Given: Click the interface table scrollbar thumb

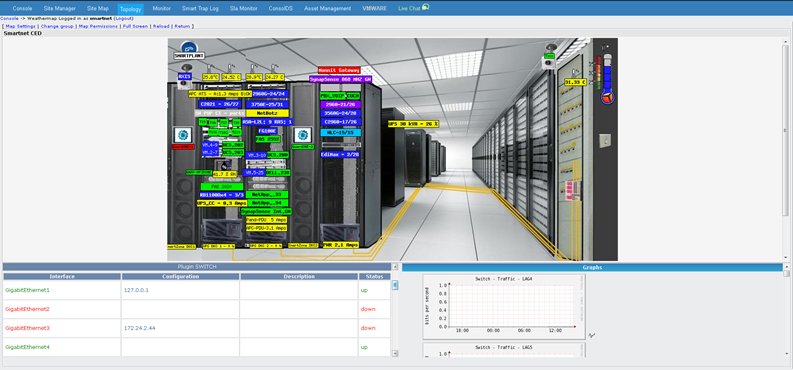Looking at the screenshot, I should (395, 286).
